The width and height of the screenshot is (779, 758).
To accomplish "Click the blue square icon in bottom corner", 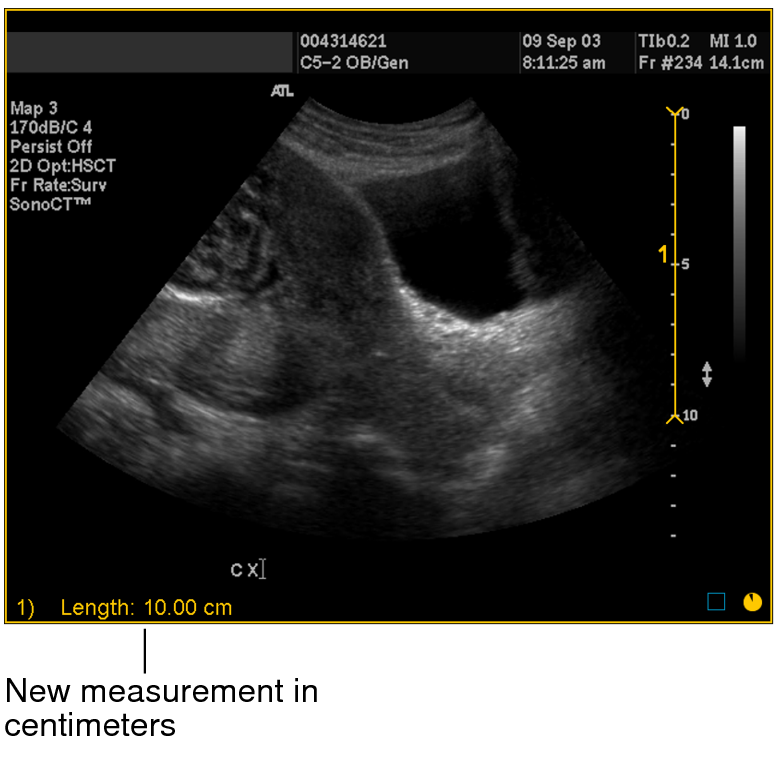I will [716, 601].
